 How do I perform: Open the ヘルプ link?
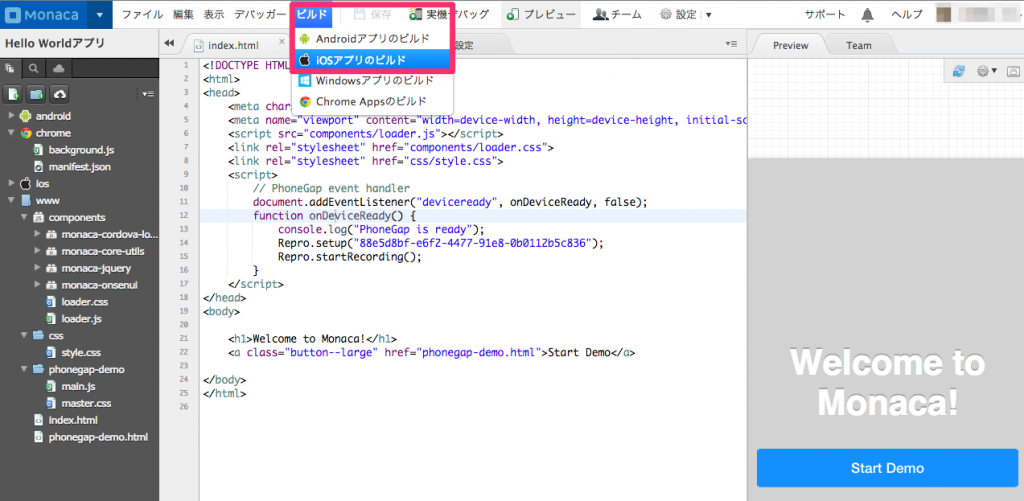pyautogui.click(x=907, y=14)
